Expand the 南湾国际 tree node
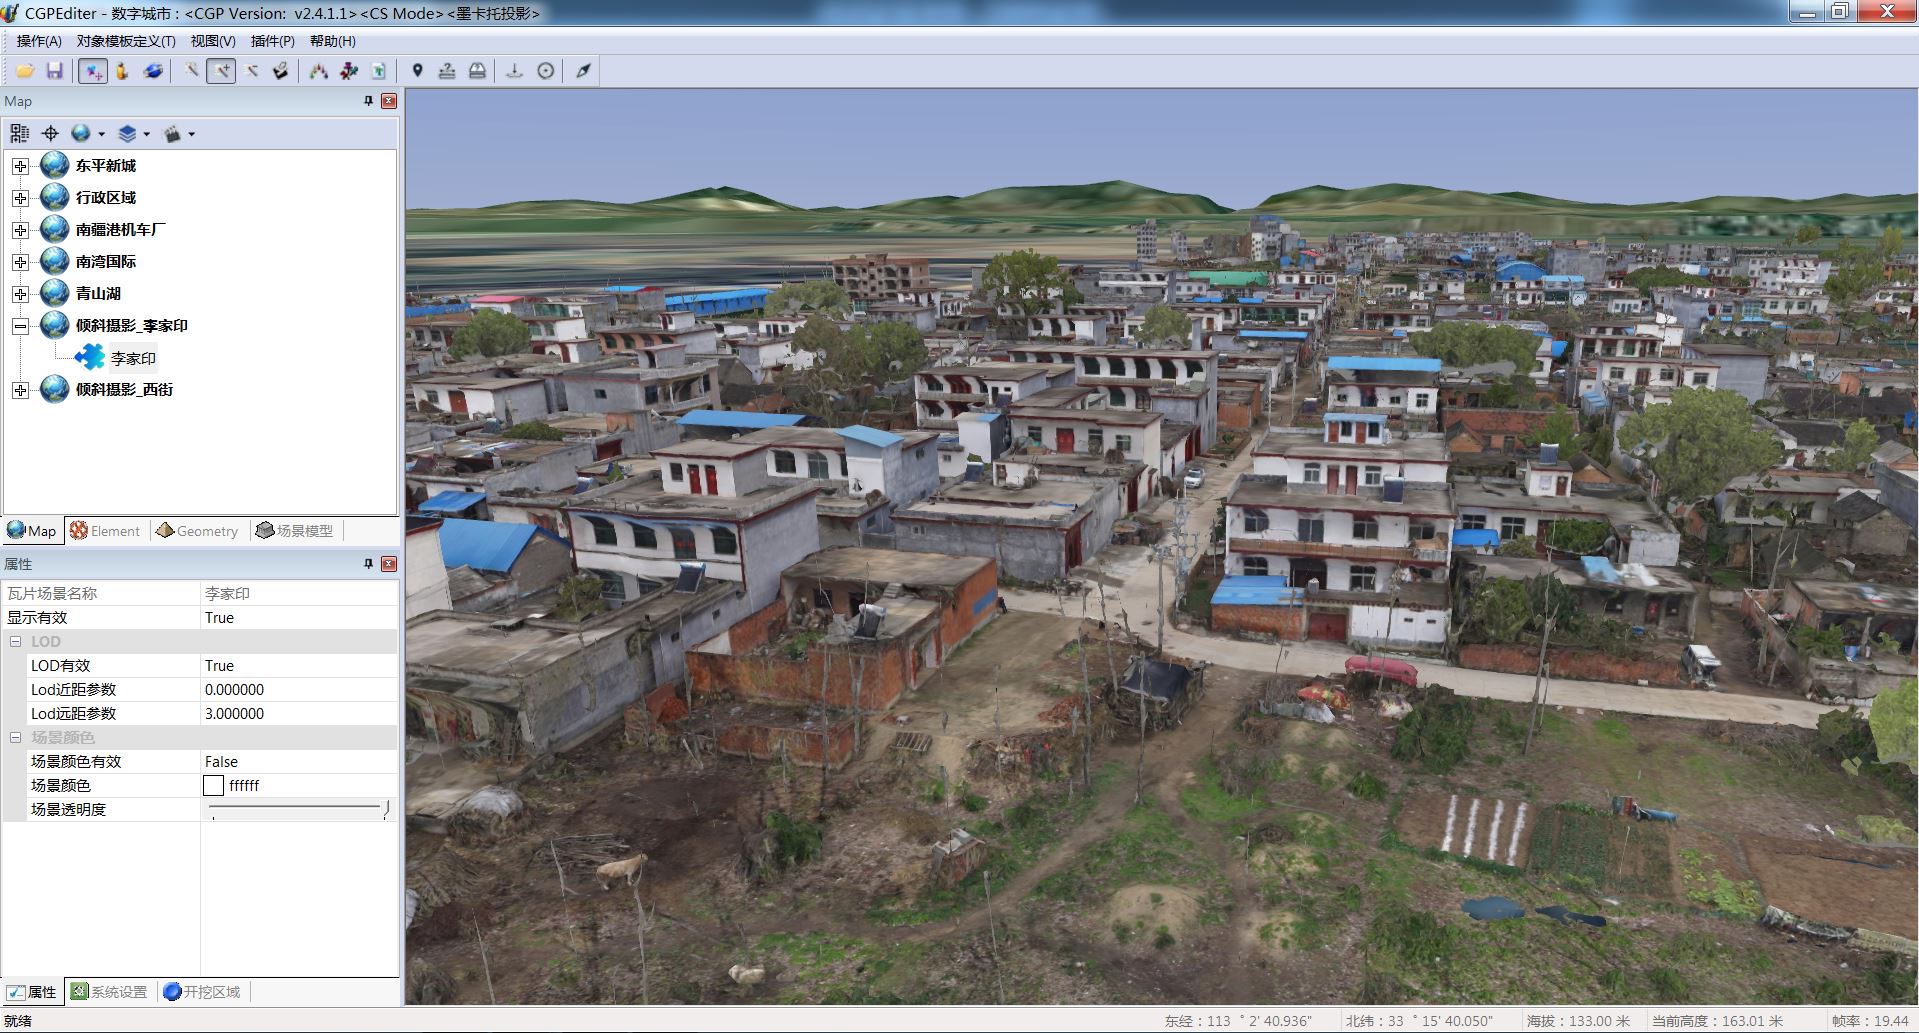The image size is (1919, 1033). [20, 262]
